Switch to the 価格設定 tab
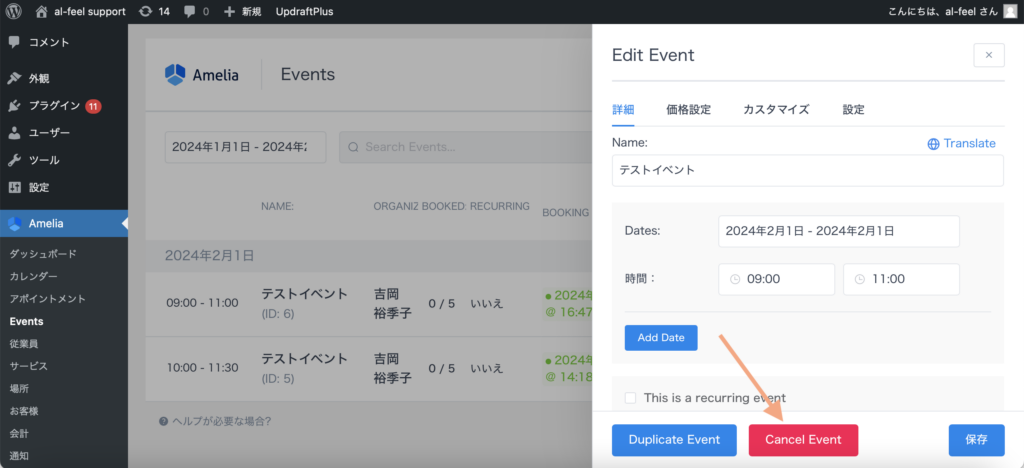The width and height of the screenshot is (1024, 468). (x=688, y=110)
